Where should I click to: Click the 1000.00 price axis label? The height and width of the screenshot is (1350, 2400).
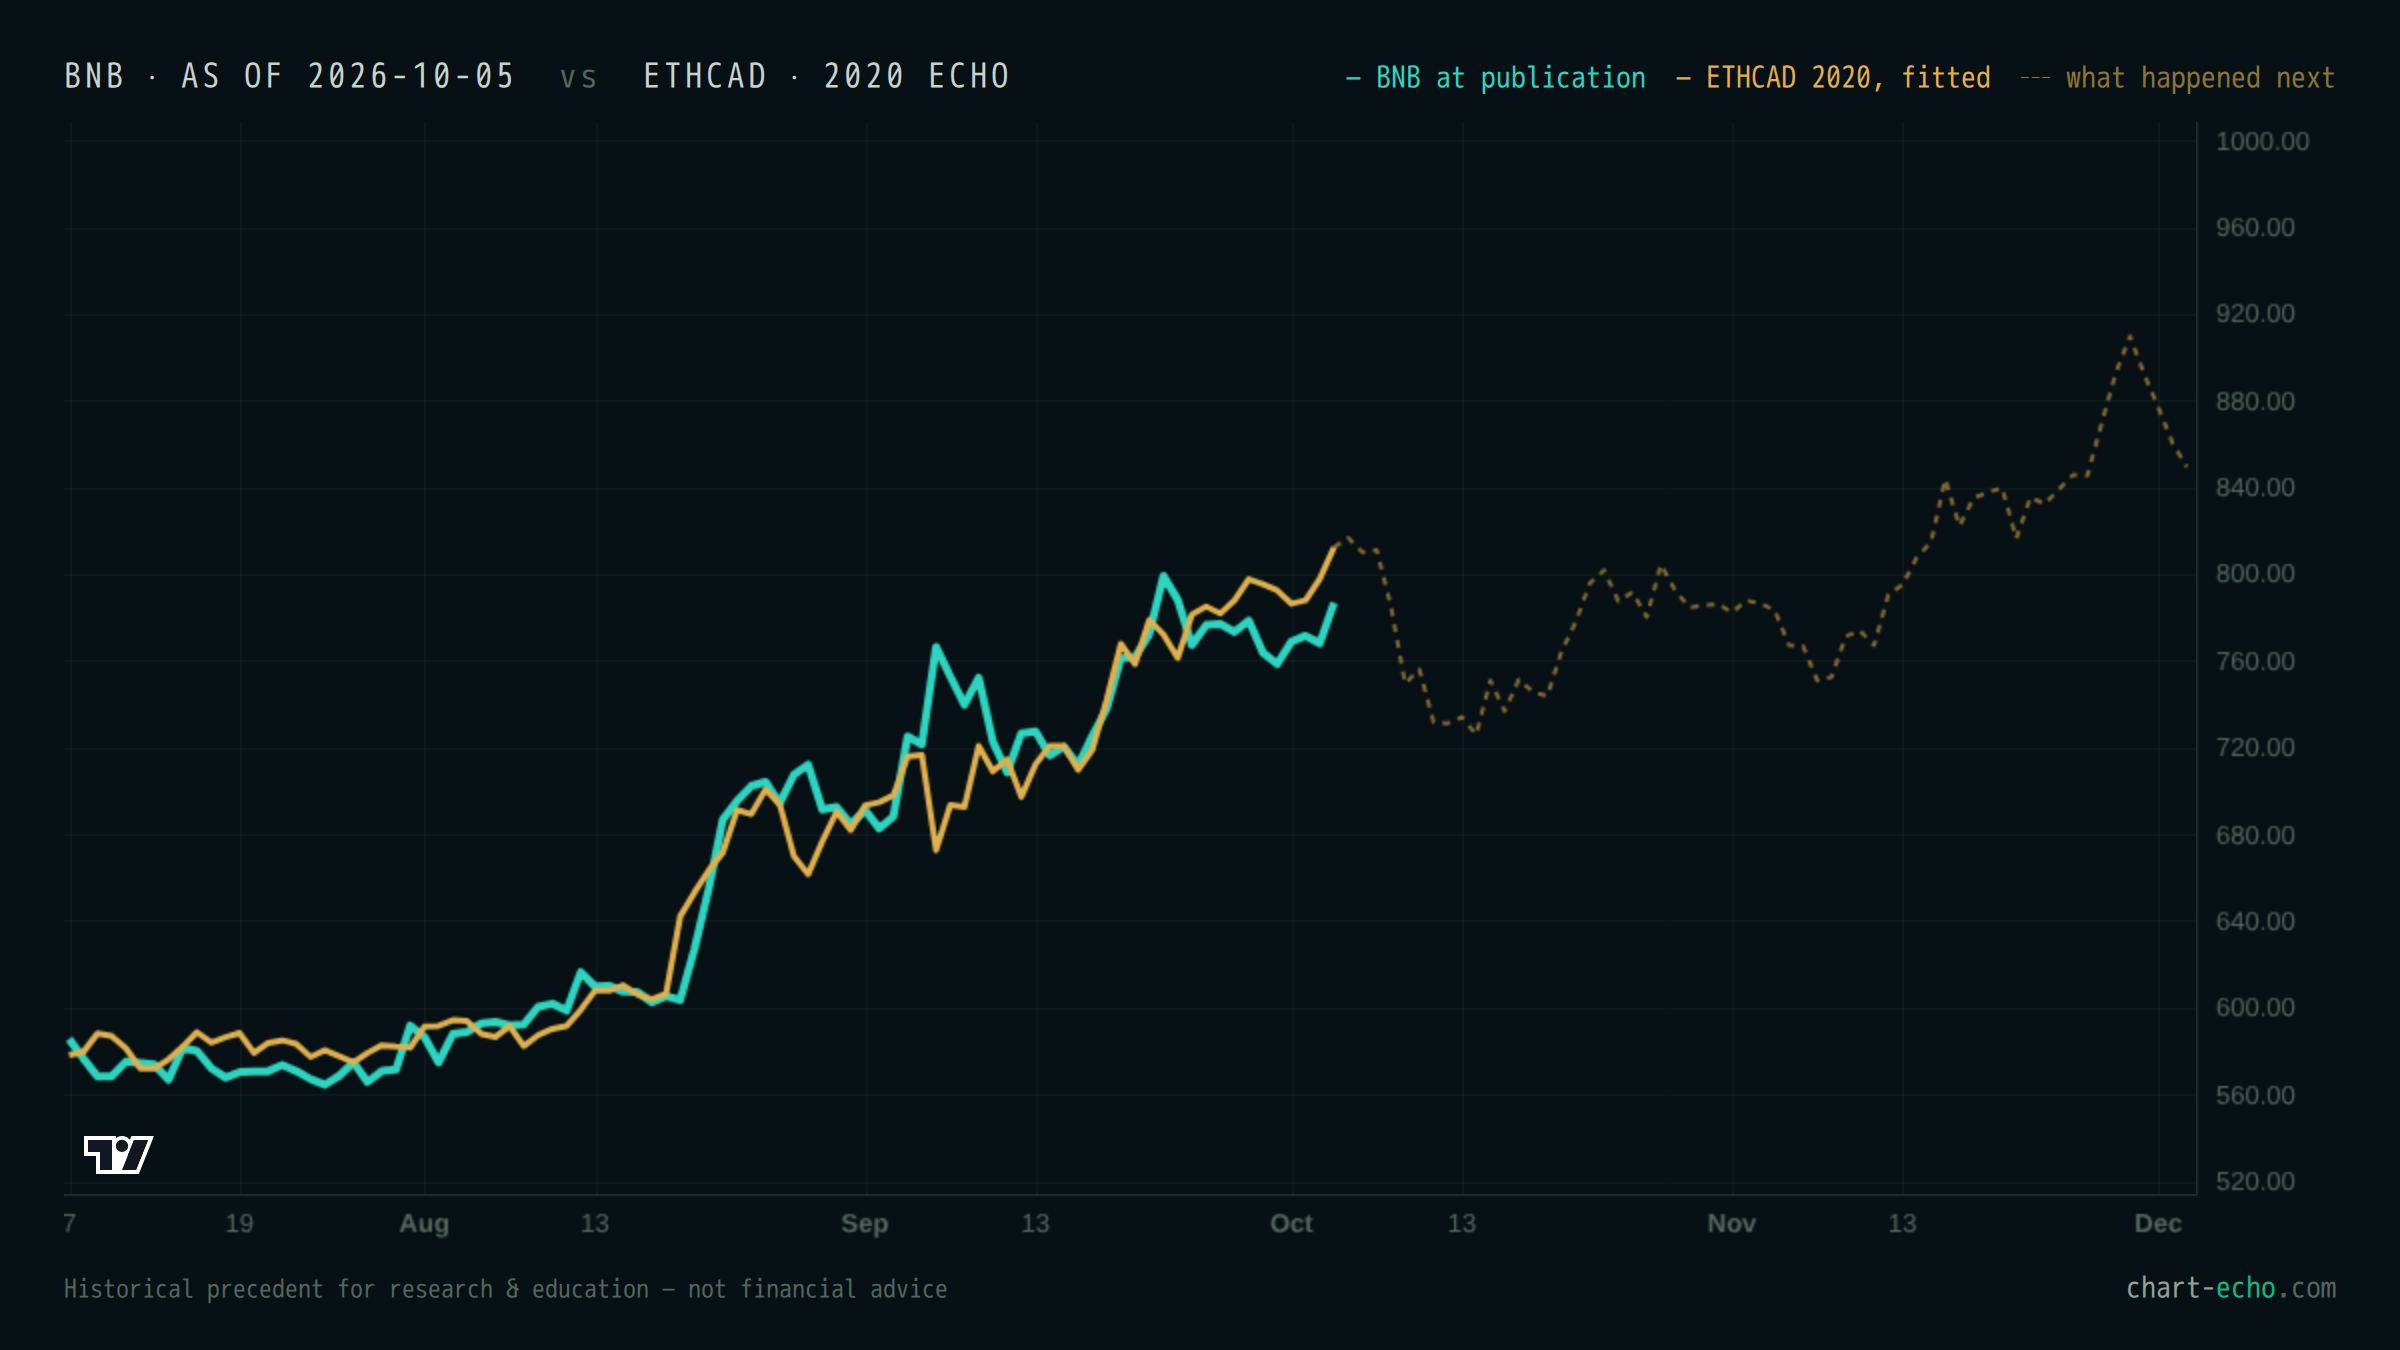2262,141
